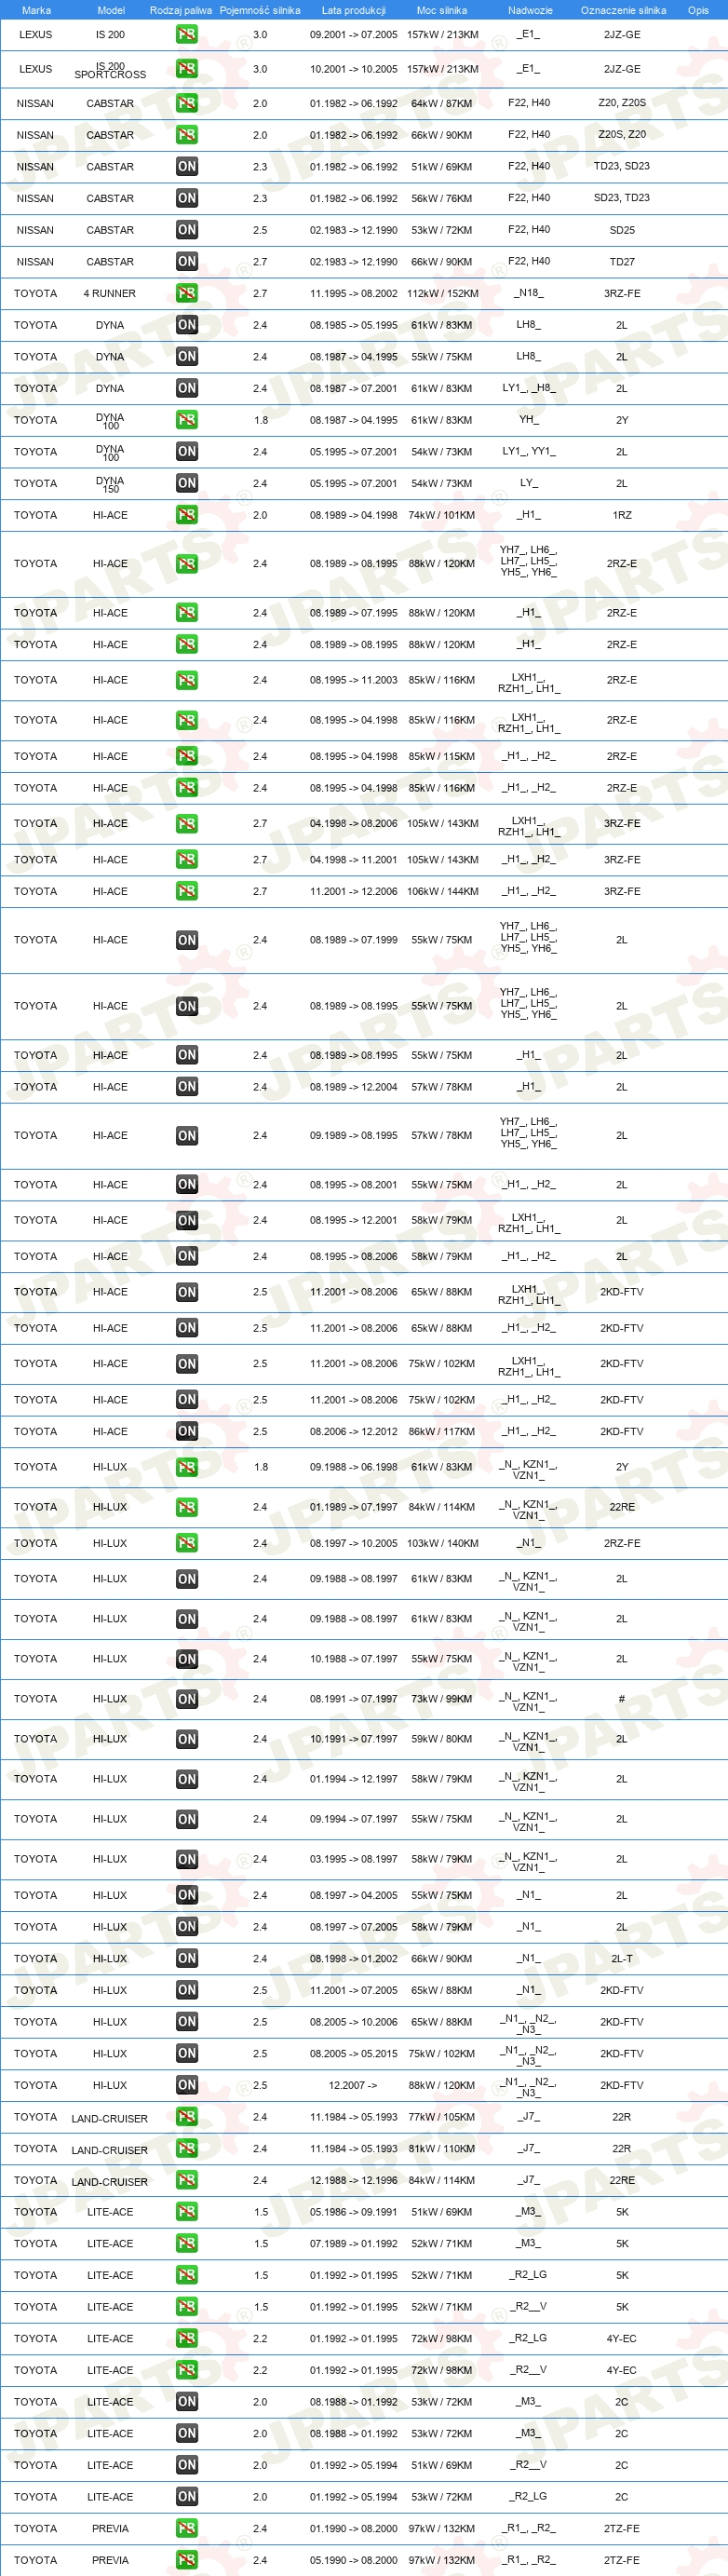Click petrol icon in LAND-CRUISER 22RE row
728x2576 pixels.
point(187,2180)
